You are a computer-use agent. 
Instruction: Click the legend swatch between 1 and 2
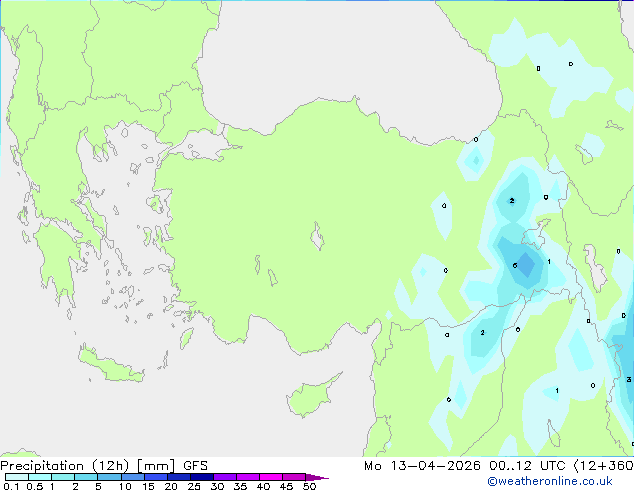click(63, 477)
